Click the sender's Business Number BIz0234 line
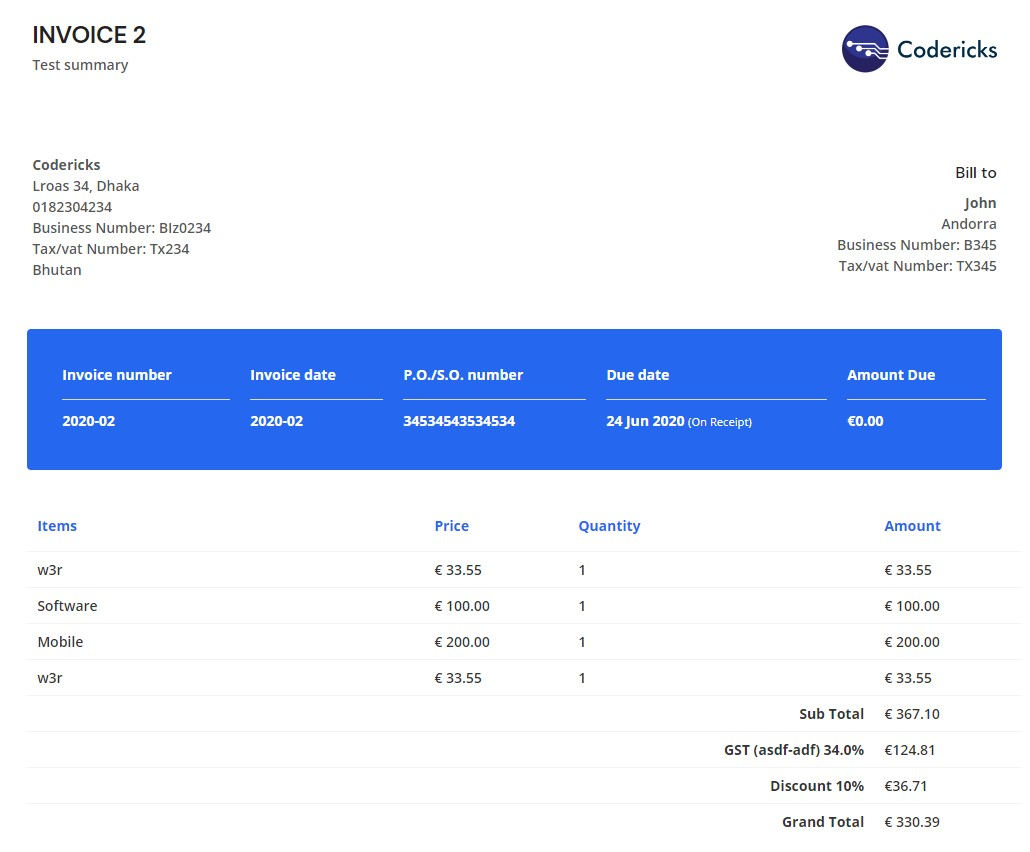 [x=121, y=228]
